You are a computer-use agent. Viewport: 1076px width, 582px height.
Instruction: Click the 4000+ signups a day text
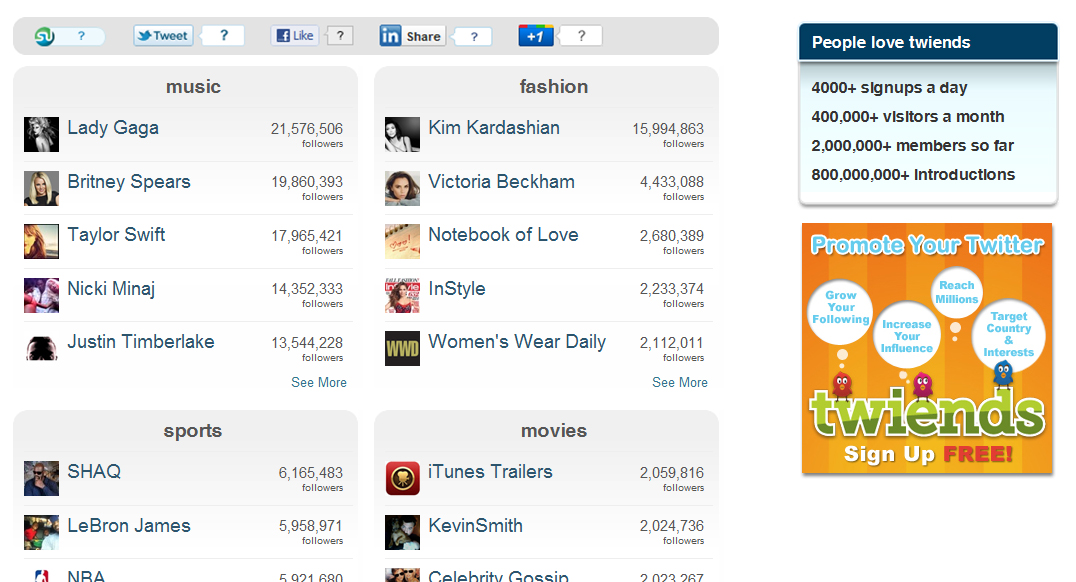[x=889, y=88]
